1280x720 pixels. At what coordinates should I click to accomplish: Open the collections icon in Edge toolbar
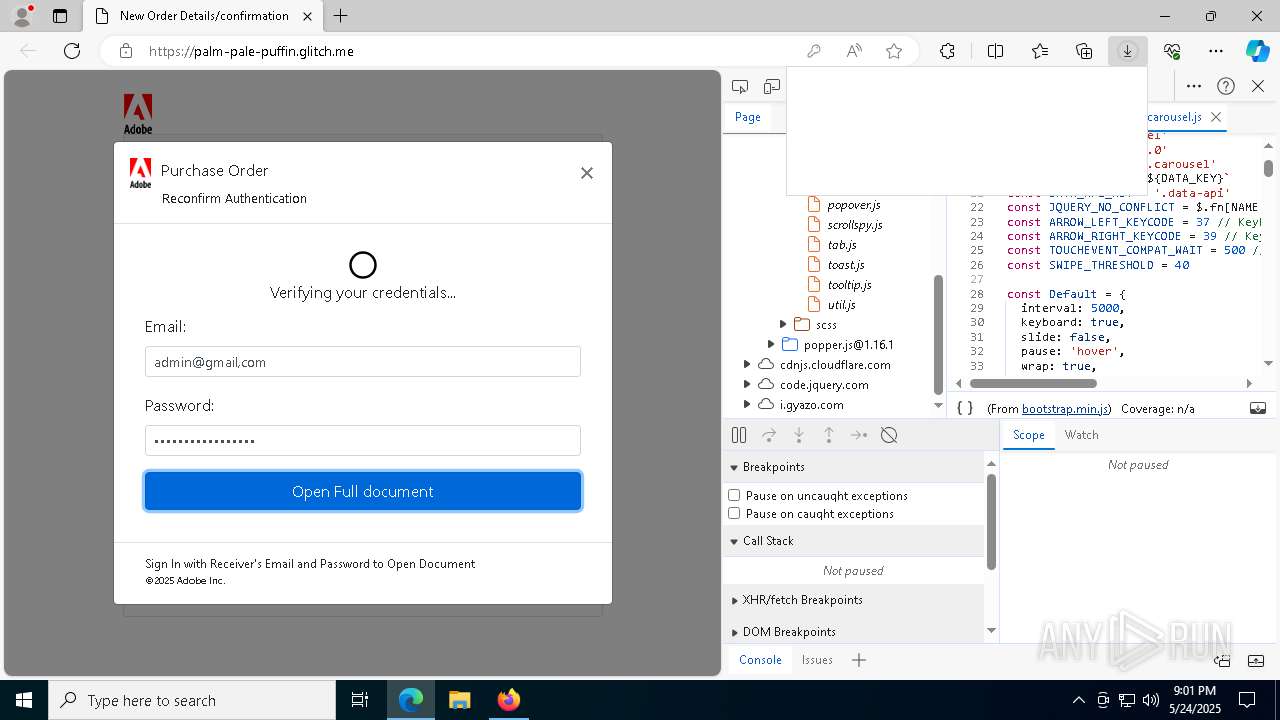pyautogui.click(x=1084, y=51)
